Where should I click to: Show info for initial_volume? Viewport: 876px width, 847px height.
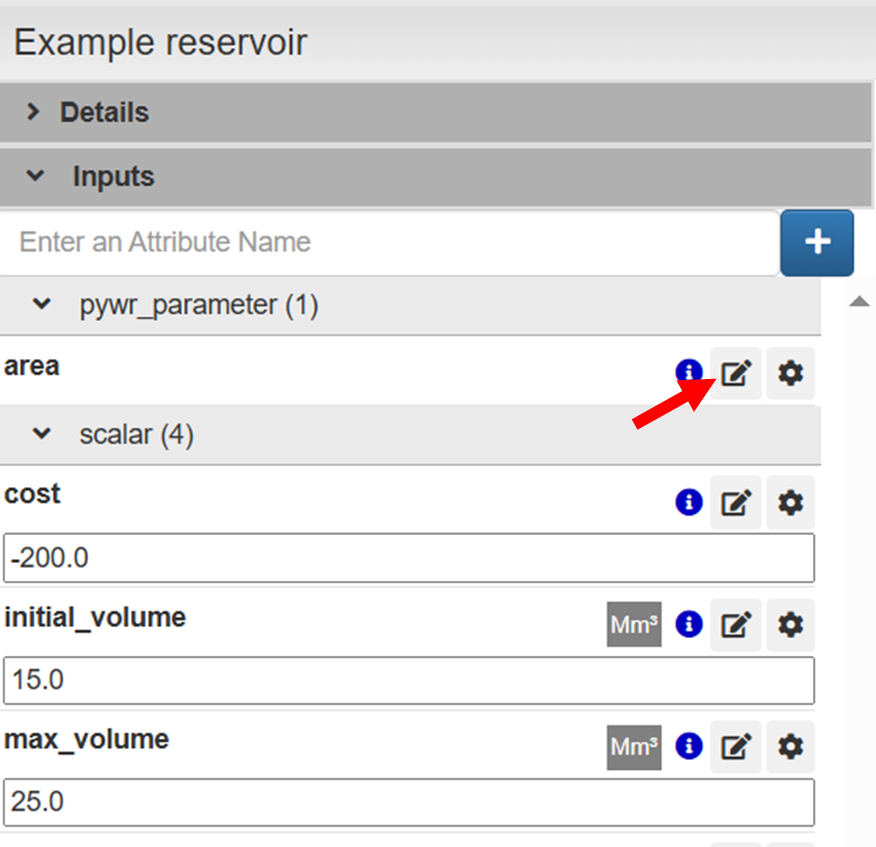point(689,625)
